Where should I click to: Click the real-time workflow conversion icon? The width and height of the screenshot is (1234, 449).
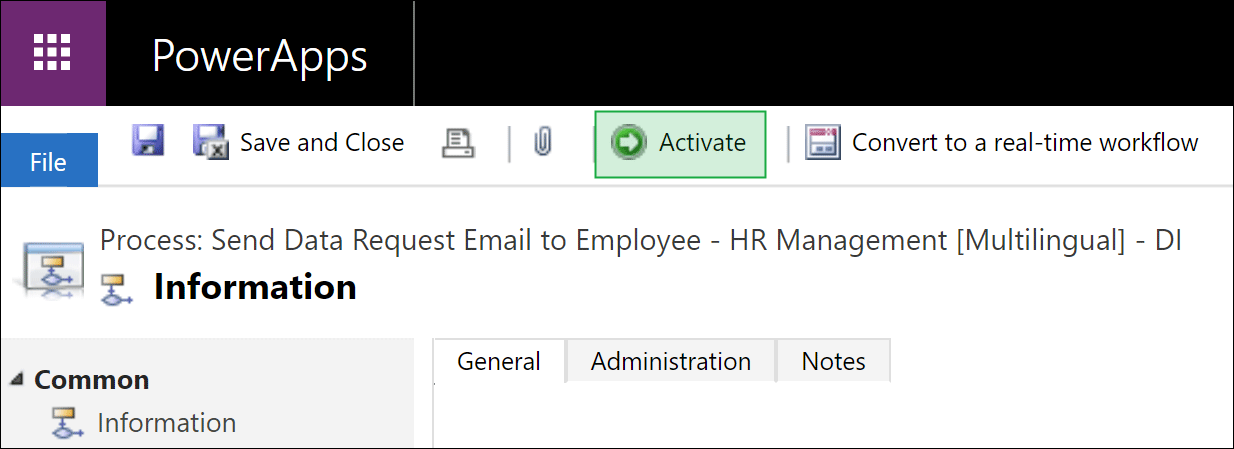[823, 143]
